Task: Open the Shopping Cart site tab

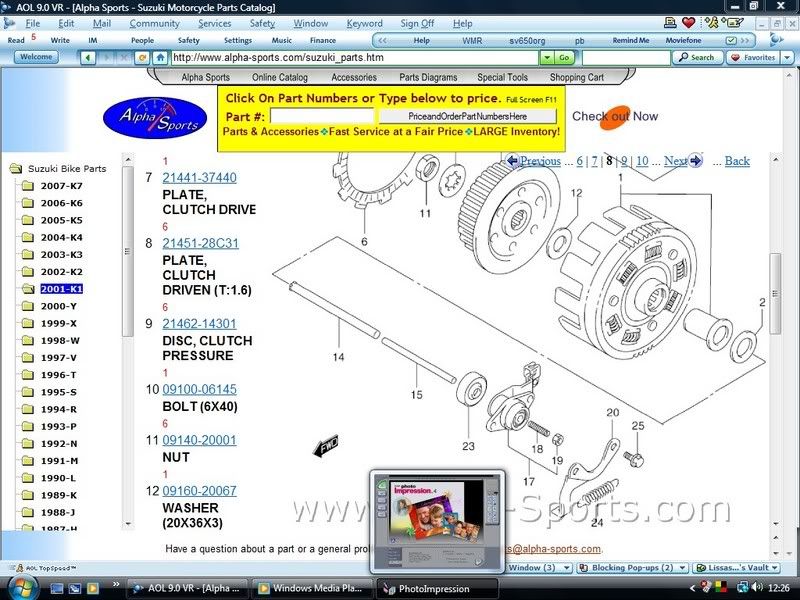Action: pyautogui.click(x=577, y=77)
